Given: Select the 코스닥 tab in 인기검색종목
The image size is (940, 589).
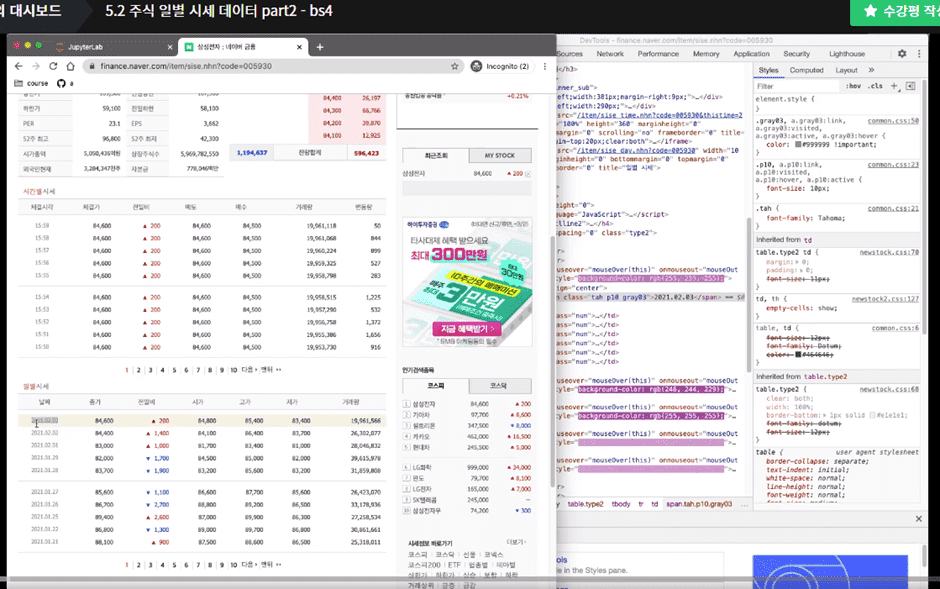Looking at the screenshot, I should point(500,385).
